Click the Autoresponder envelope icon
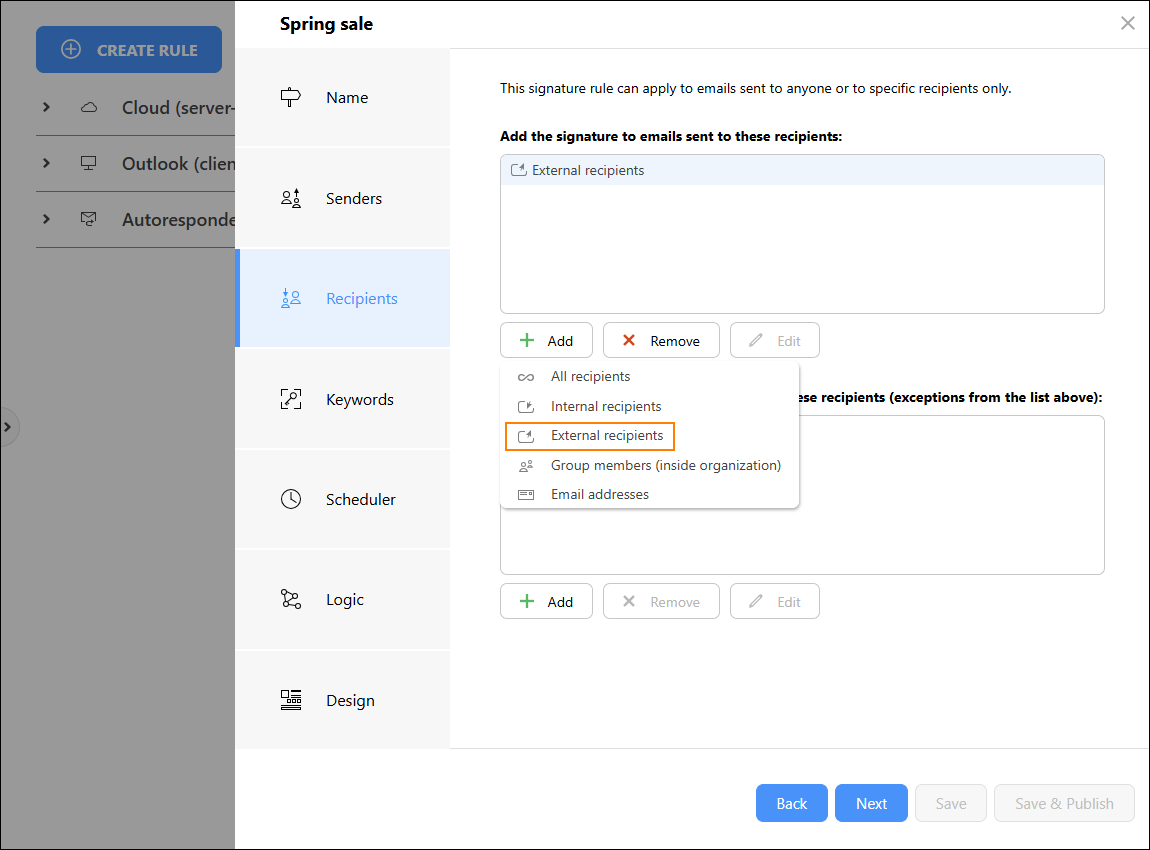 89,219
